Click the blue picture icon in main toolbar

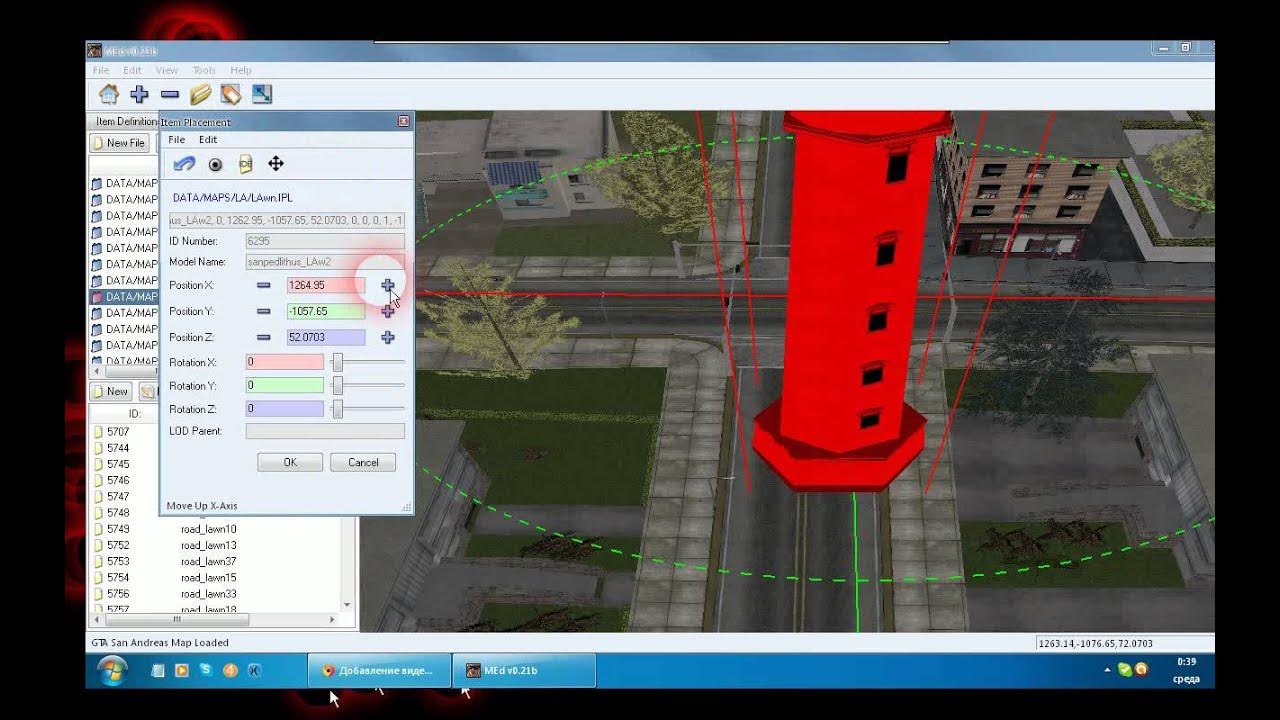pos(262,94)
